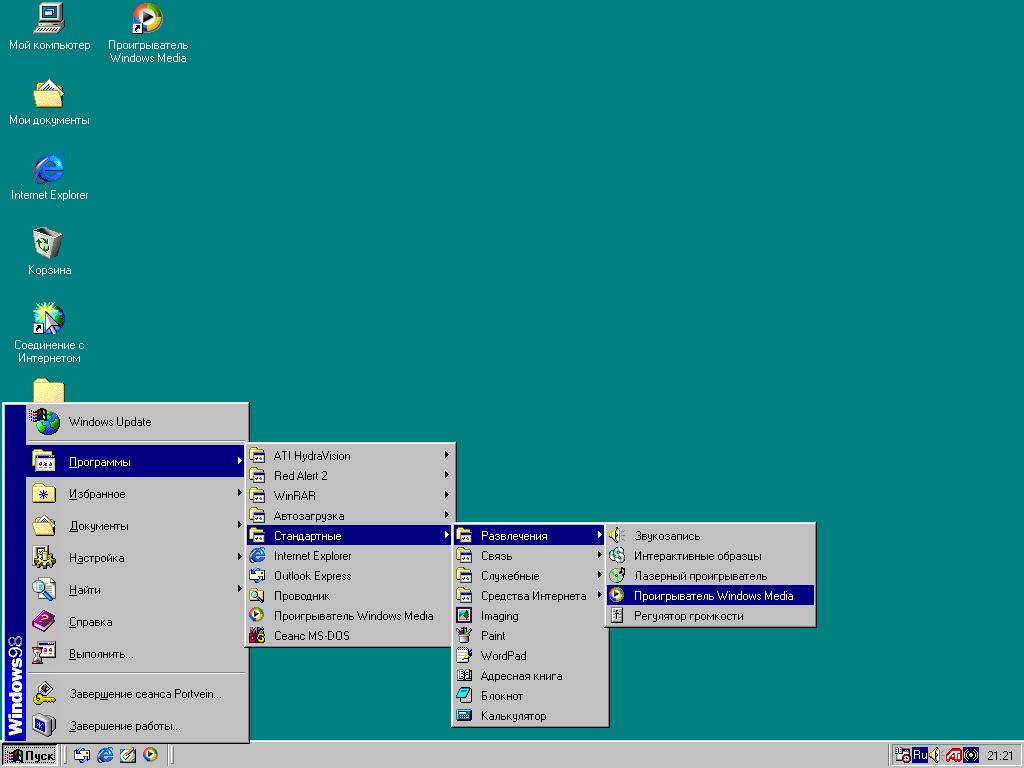Launch Windows Media Player from Quick Launch
Viewport: 1024px width, 768px height.
coord(150,755)
